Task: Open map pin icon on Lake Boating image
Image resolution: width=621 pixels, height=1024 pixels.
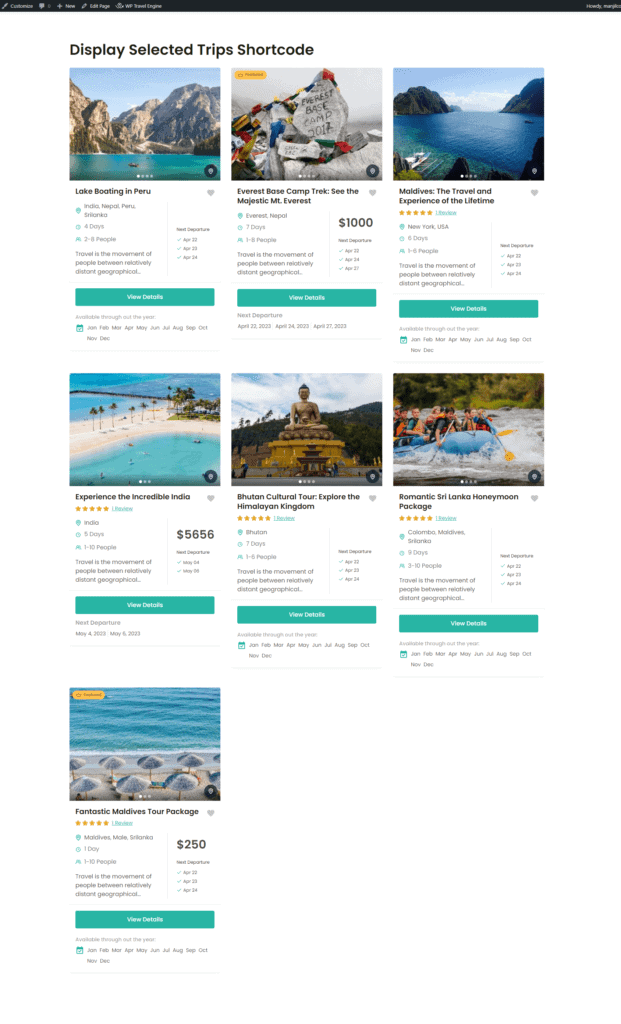Action: click(x=210, y=171)
